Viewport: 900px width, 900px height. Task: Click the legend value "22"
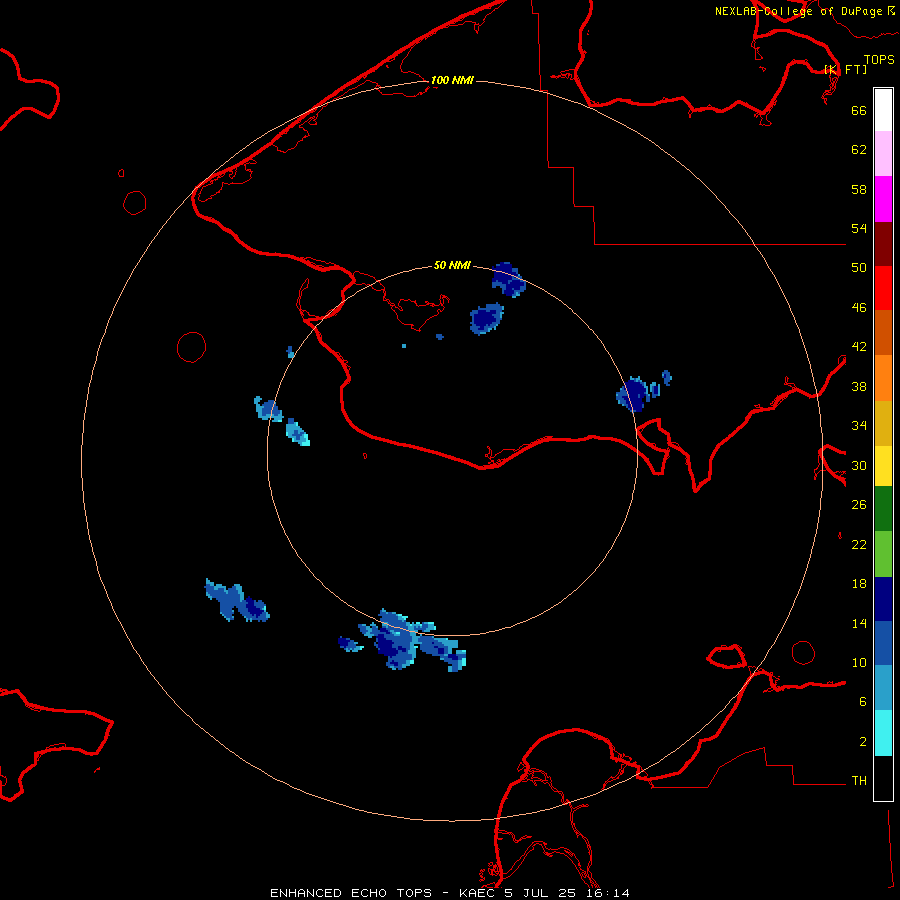tap(859, 545)
